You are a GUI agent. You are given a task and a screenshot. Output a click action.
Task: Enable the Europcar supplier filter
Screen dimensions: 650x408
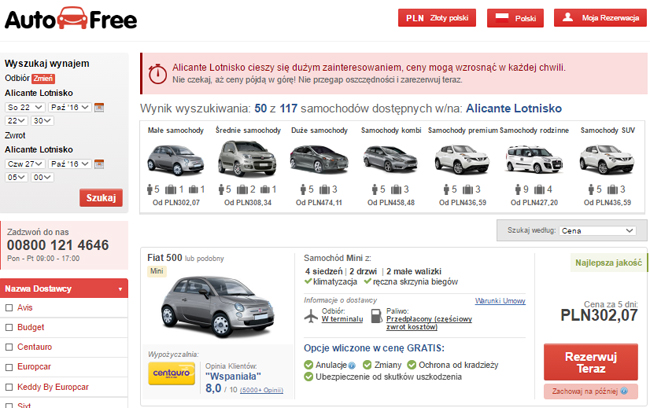pos(10,365)
